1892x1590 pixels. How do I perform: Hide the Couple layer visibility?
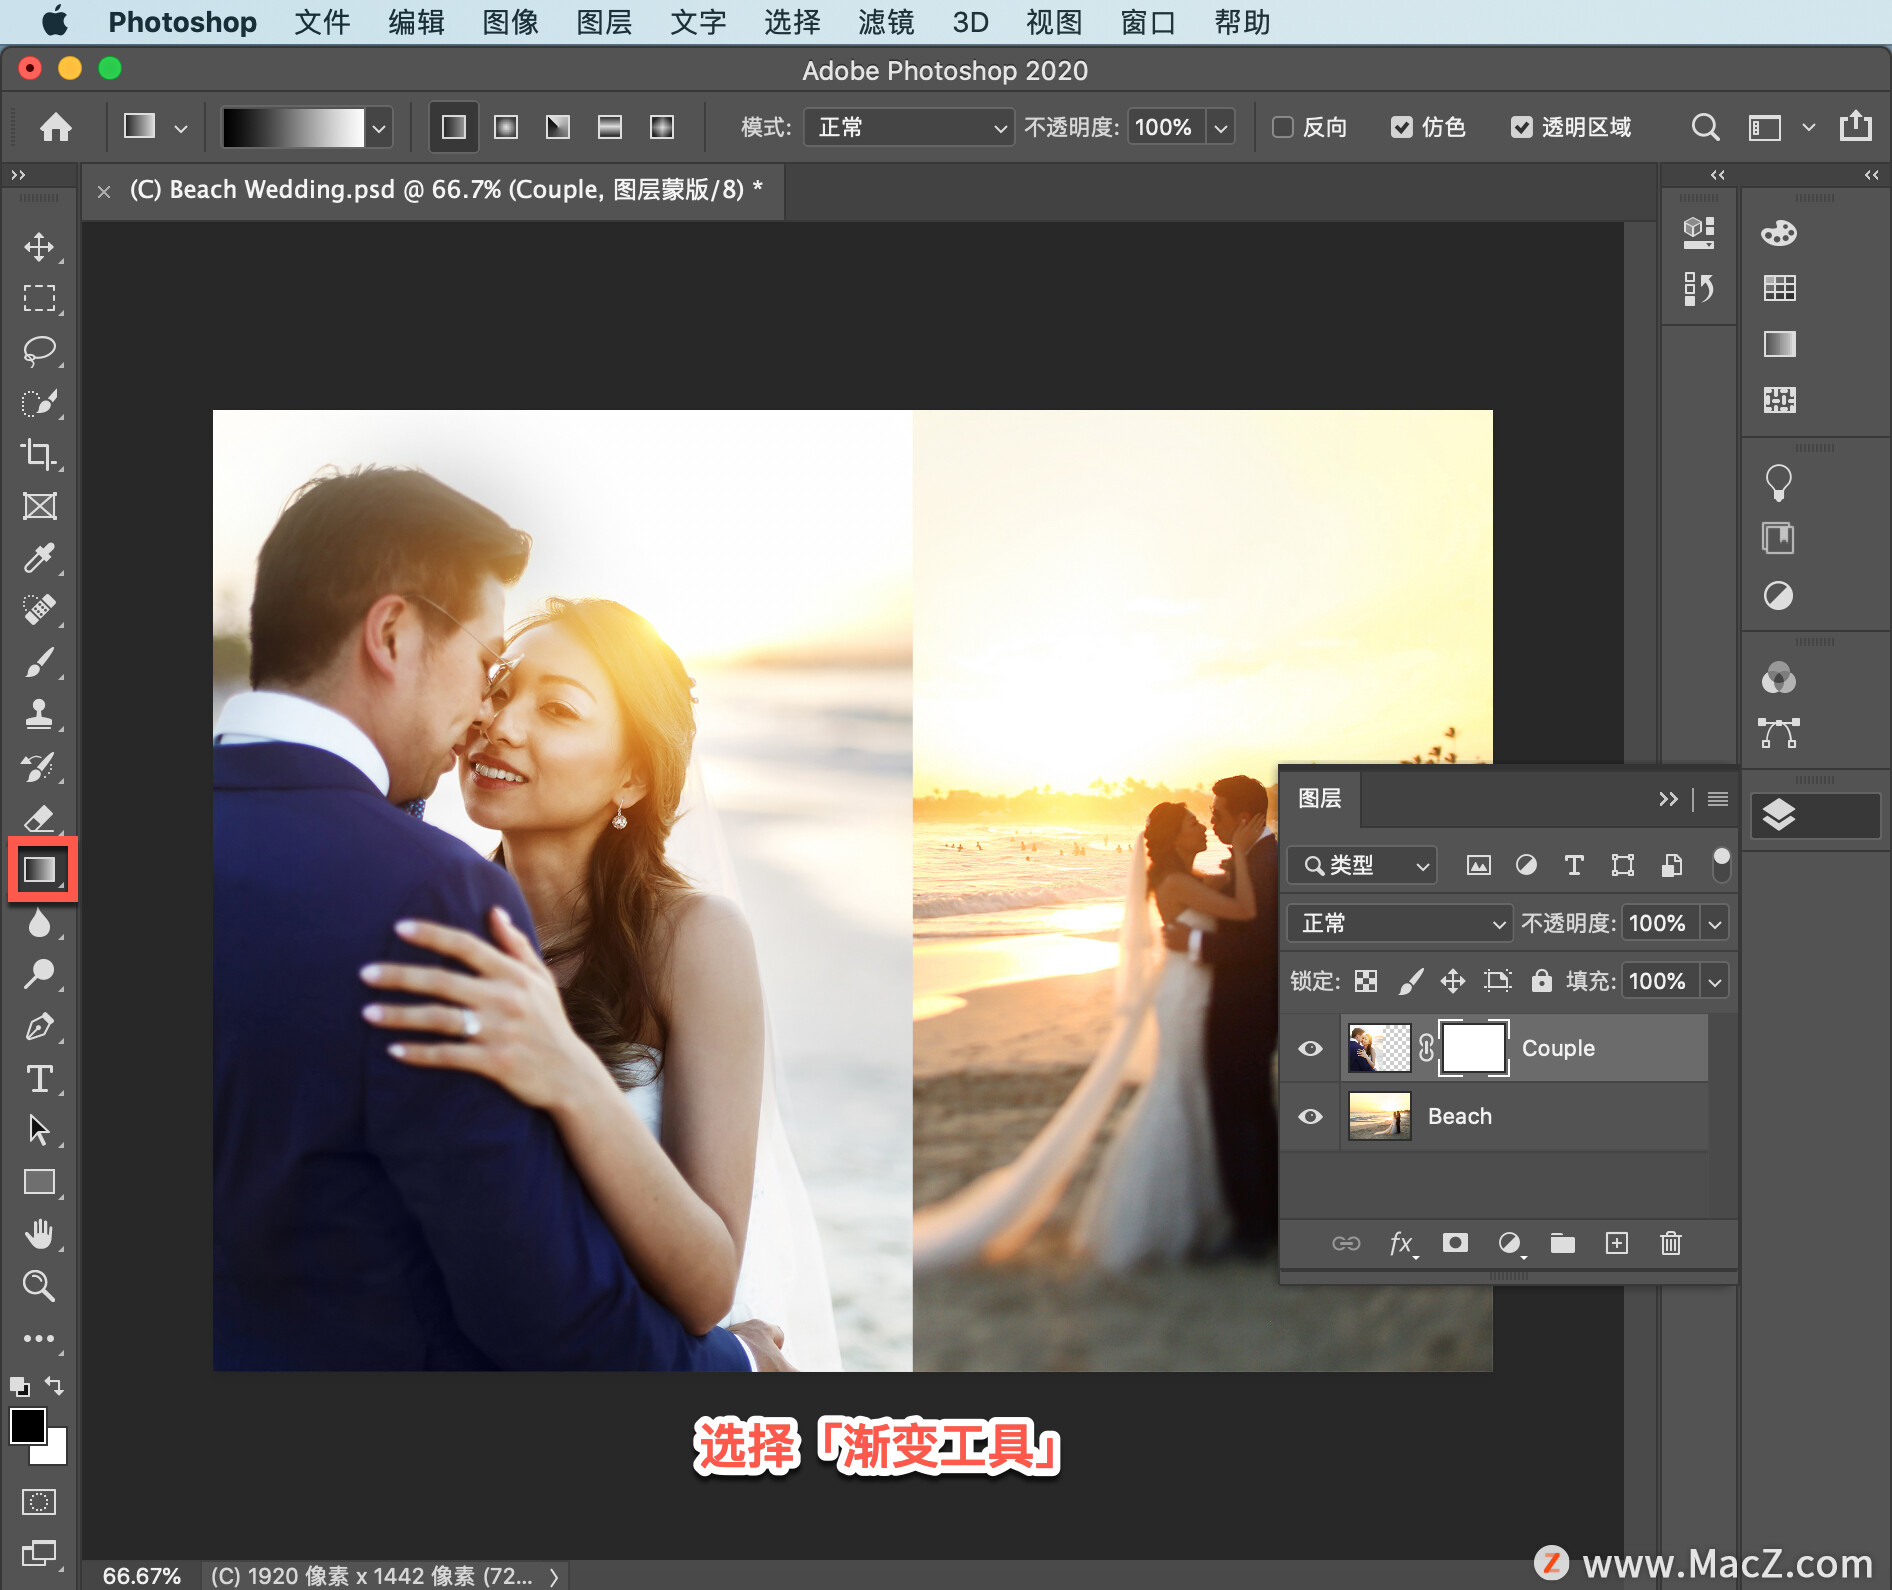coord(1310,1048)
